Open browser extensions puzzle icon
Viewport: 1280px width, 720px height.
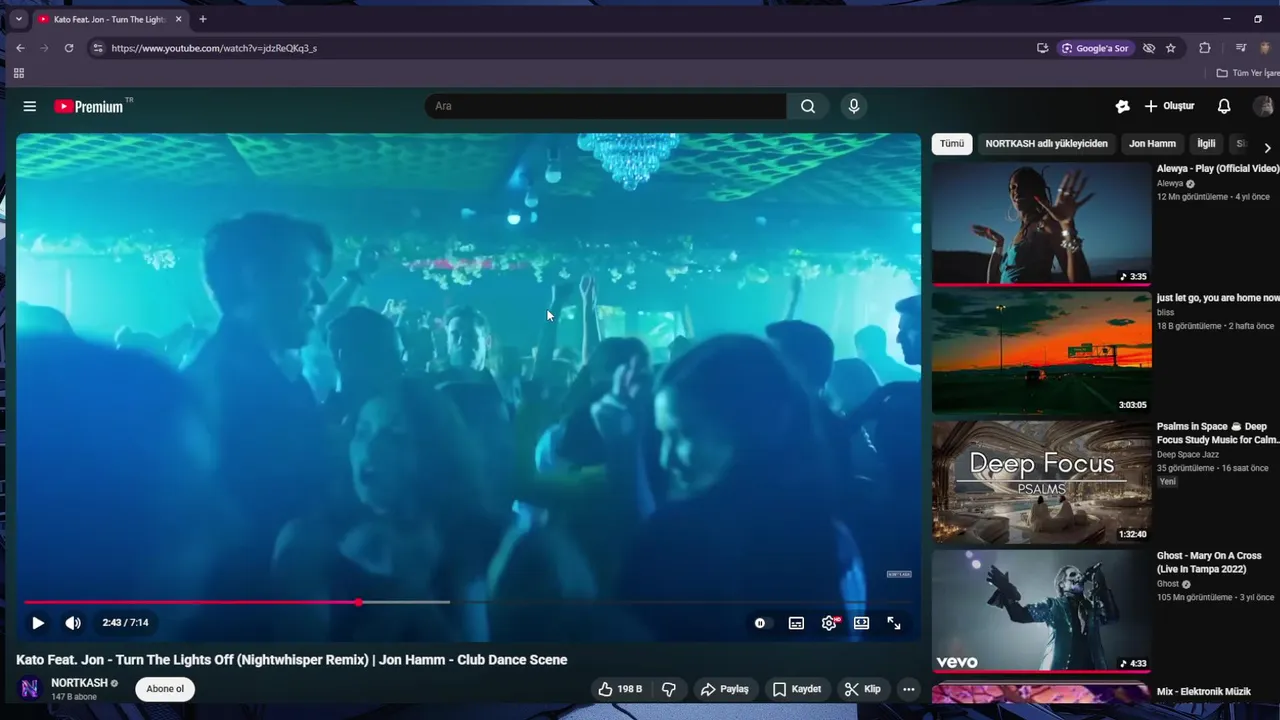tap(1205, 48)
